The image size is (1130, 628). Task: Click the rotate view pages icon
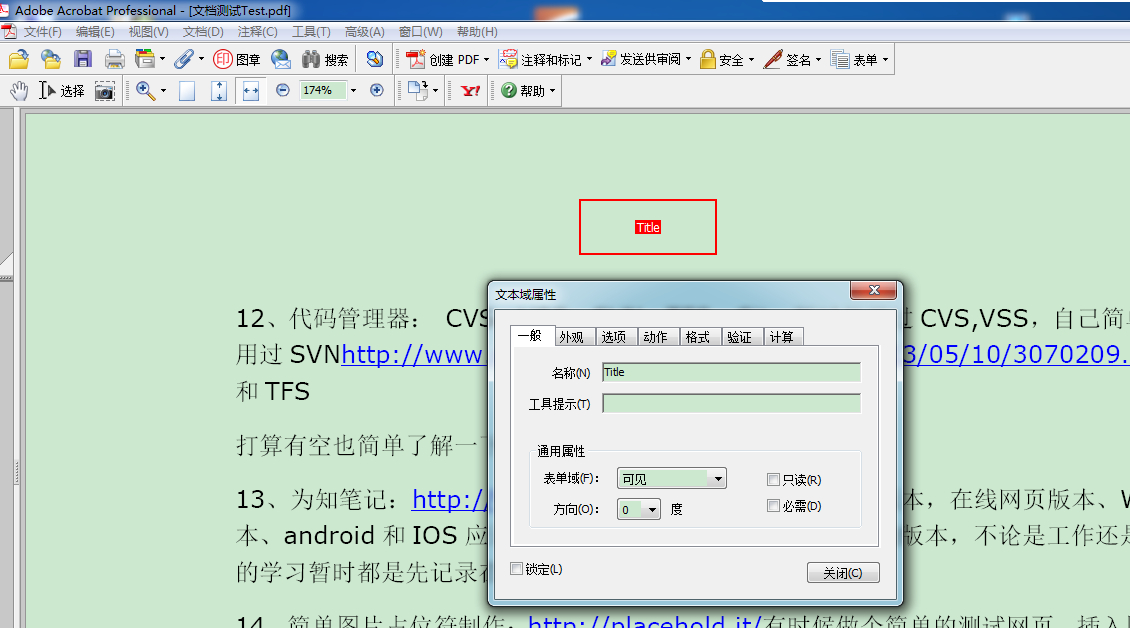point(417,91)
